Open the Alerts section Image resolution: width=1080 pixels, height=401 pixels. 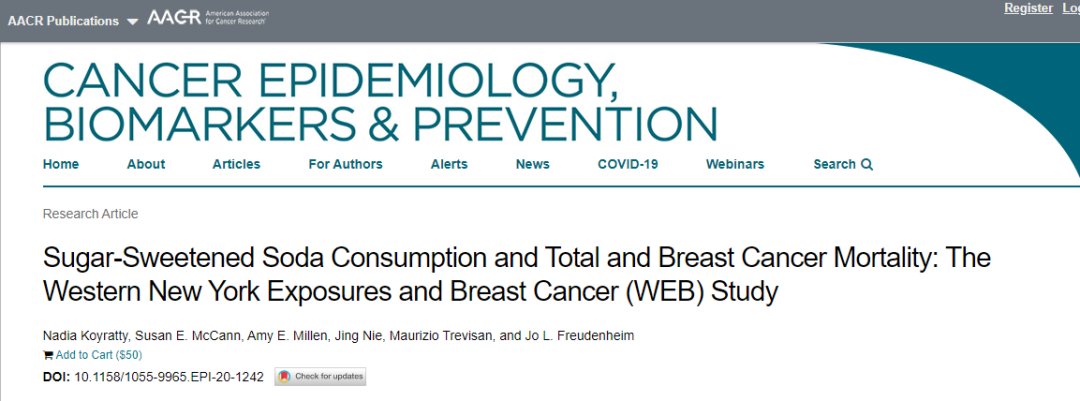tap(449, 164)
